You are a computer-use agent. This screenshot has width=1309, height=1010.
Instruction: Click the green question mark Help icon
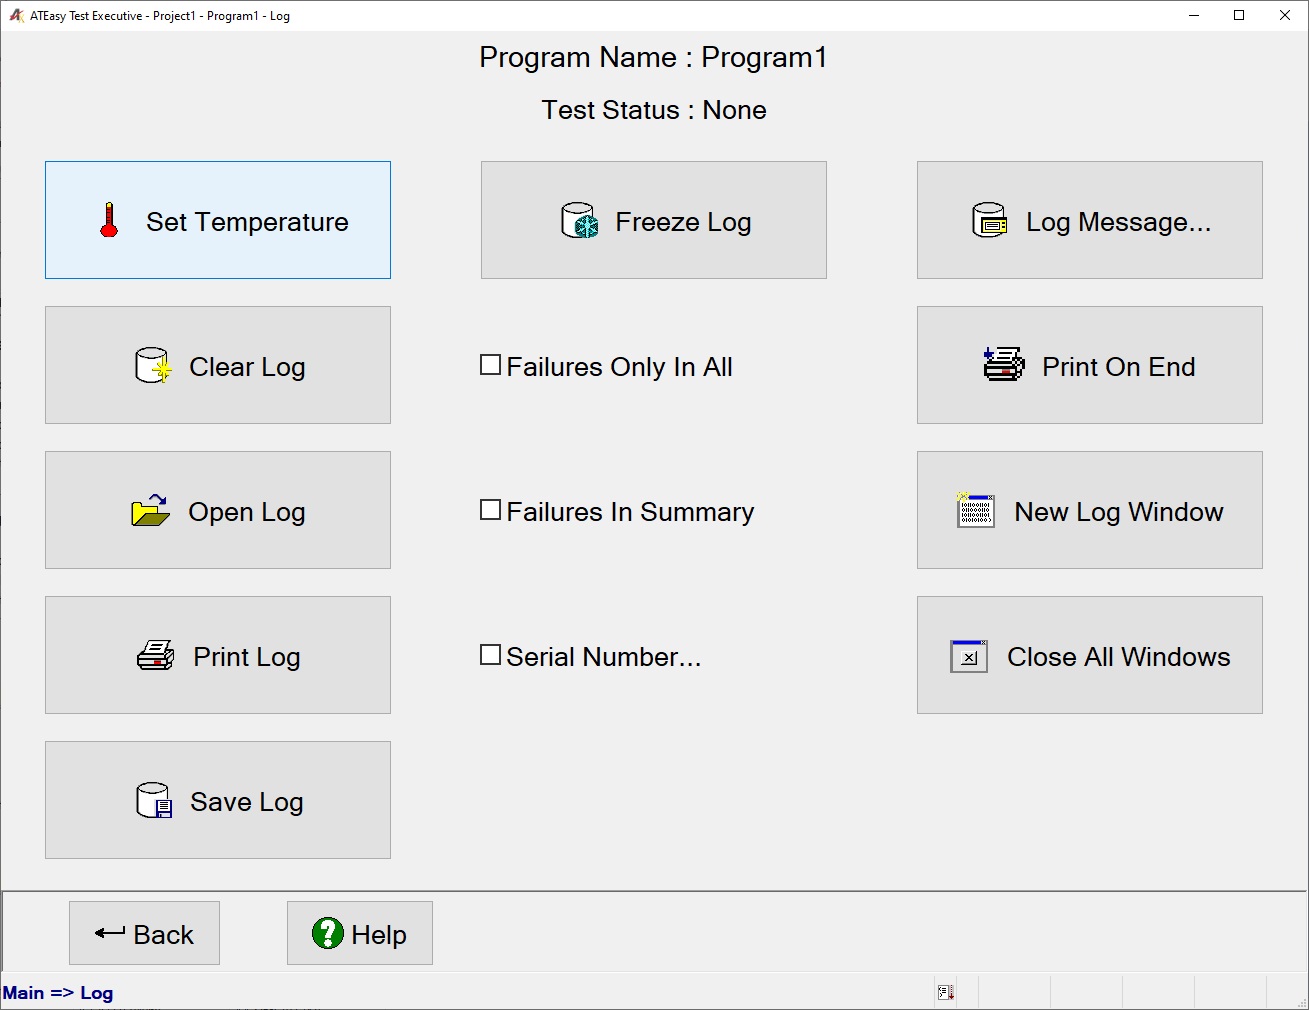(x=327, y=933)
